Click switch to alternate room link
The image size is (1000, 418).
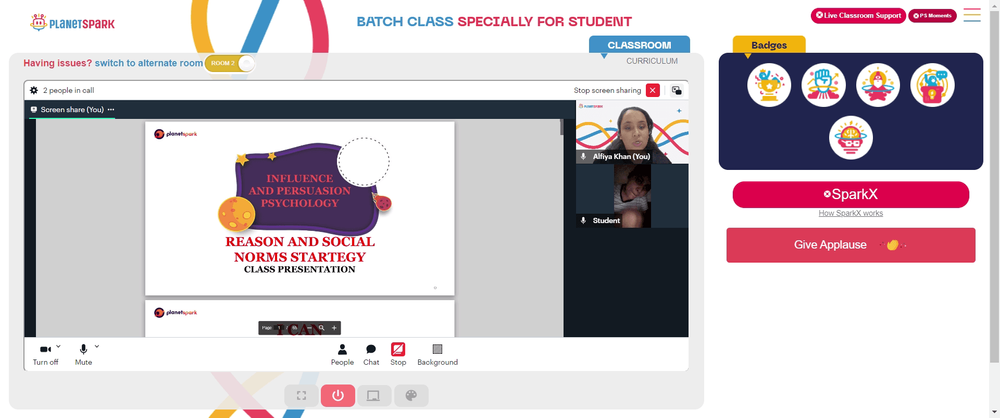pos(149,63)
